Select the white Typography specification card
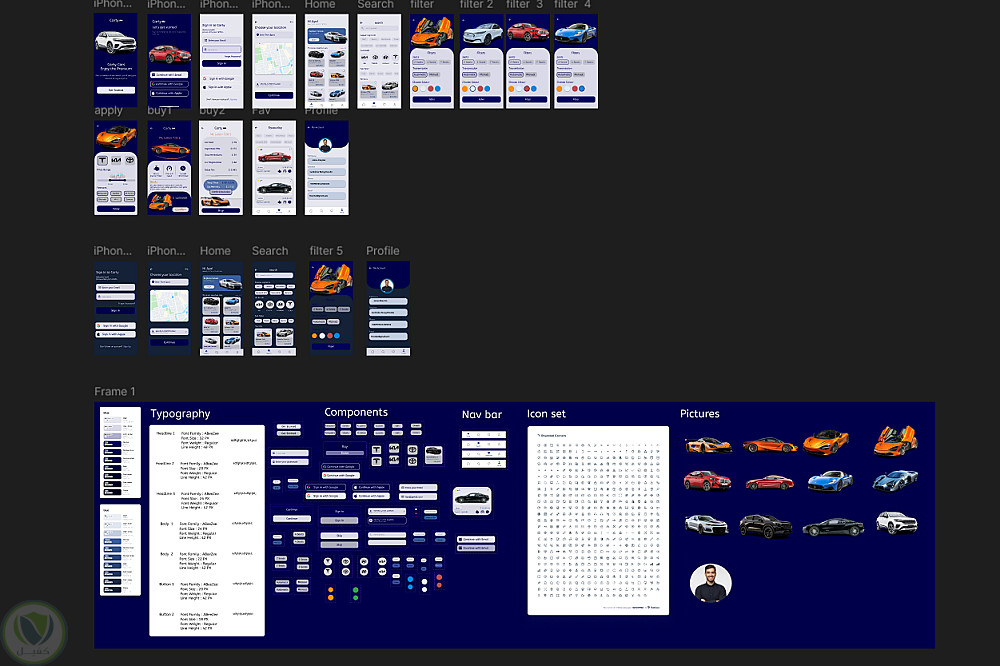Viewport: 1000px width, 666px height. pos(207,531)
